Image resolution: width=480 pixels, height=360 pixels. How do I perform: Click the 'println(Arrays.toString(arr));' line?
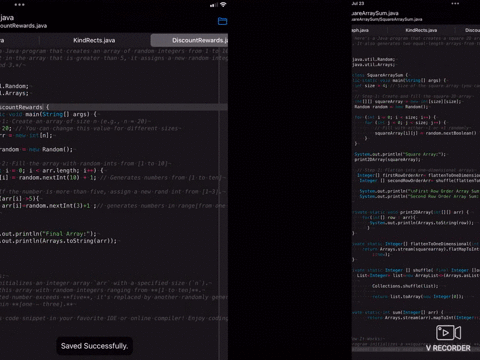point(59,241)
